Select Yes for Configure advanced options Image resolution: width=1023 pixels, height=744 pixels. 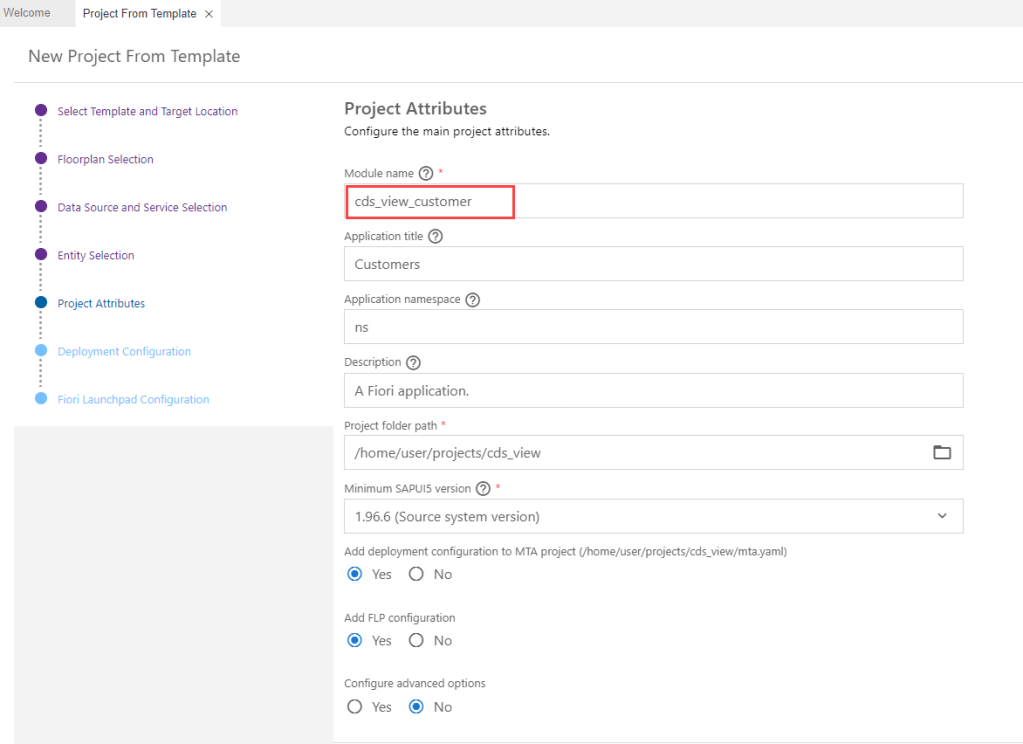pyautogui.click(x=354, y=707)
